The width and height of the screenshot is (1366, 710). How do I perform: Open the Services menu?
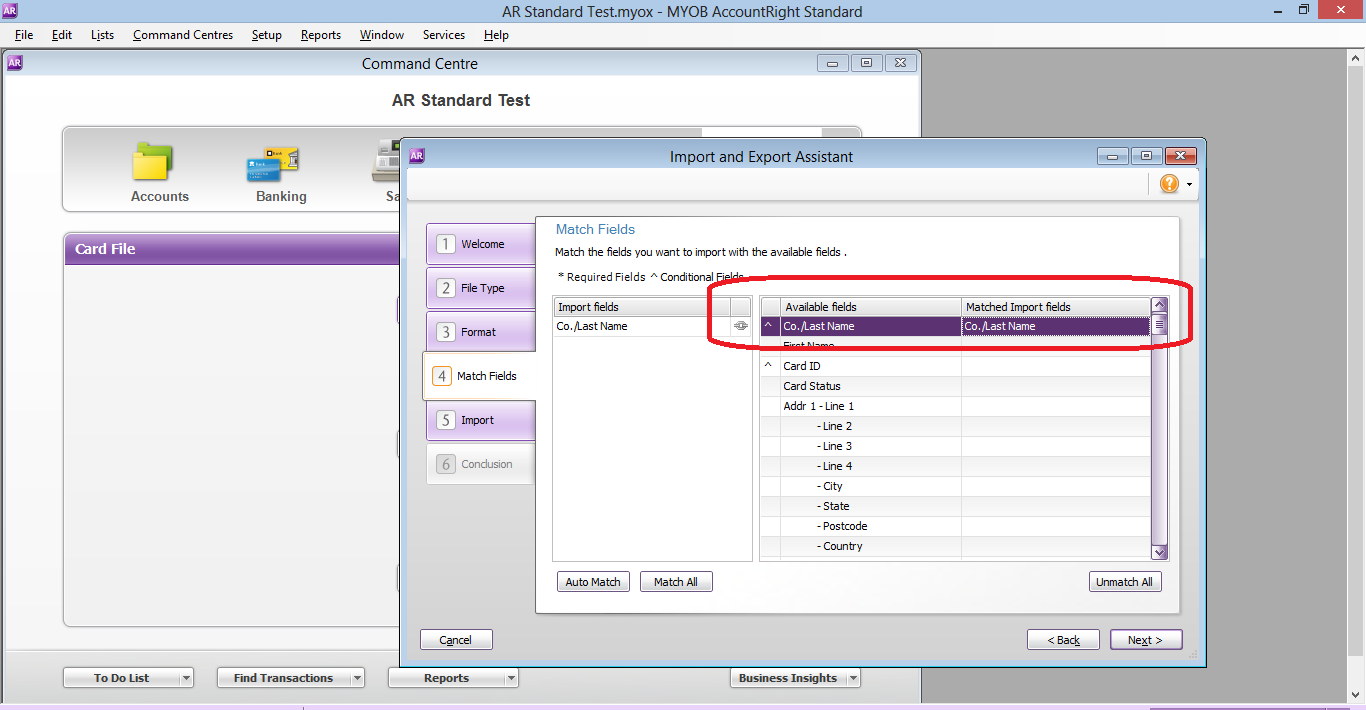pyautogui.click(x=444, y=35)
